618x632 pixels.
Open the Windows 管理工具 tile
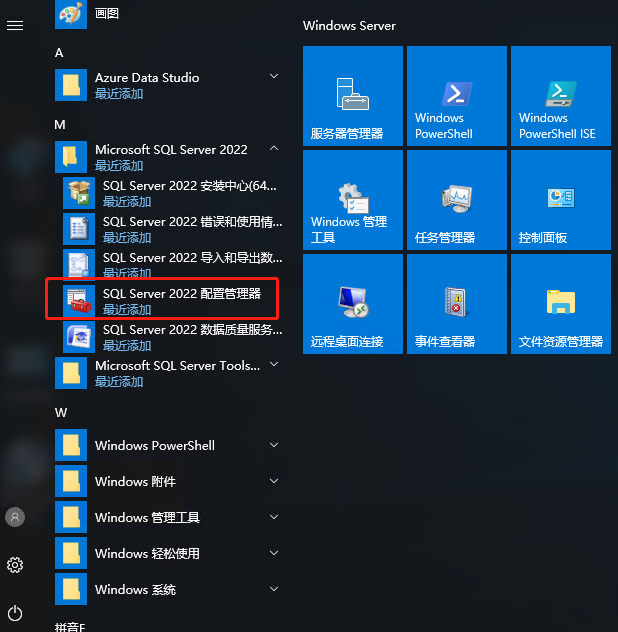pyautogui.click(x=353, y=200)
